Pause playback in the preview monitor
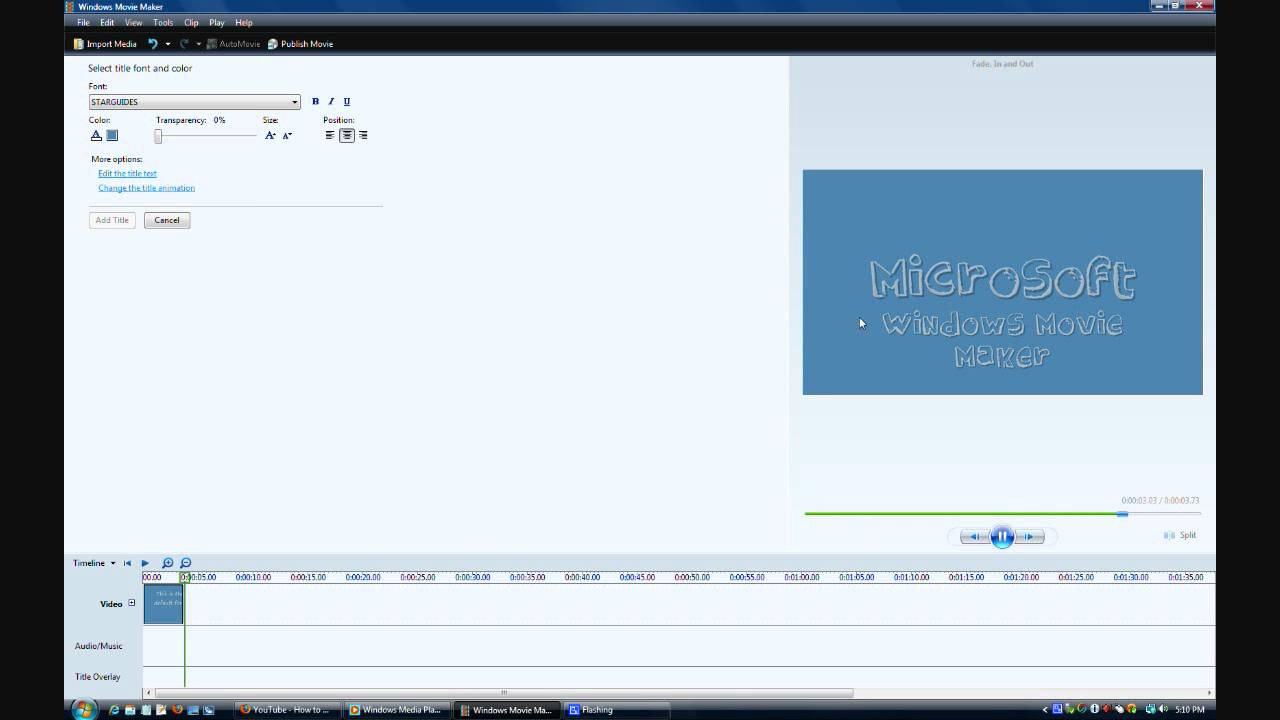This screenshot has width=1280, height=720. coord(1002,537)
